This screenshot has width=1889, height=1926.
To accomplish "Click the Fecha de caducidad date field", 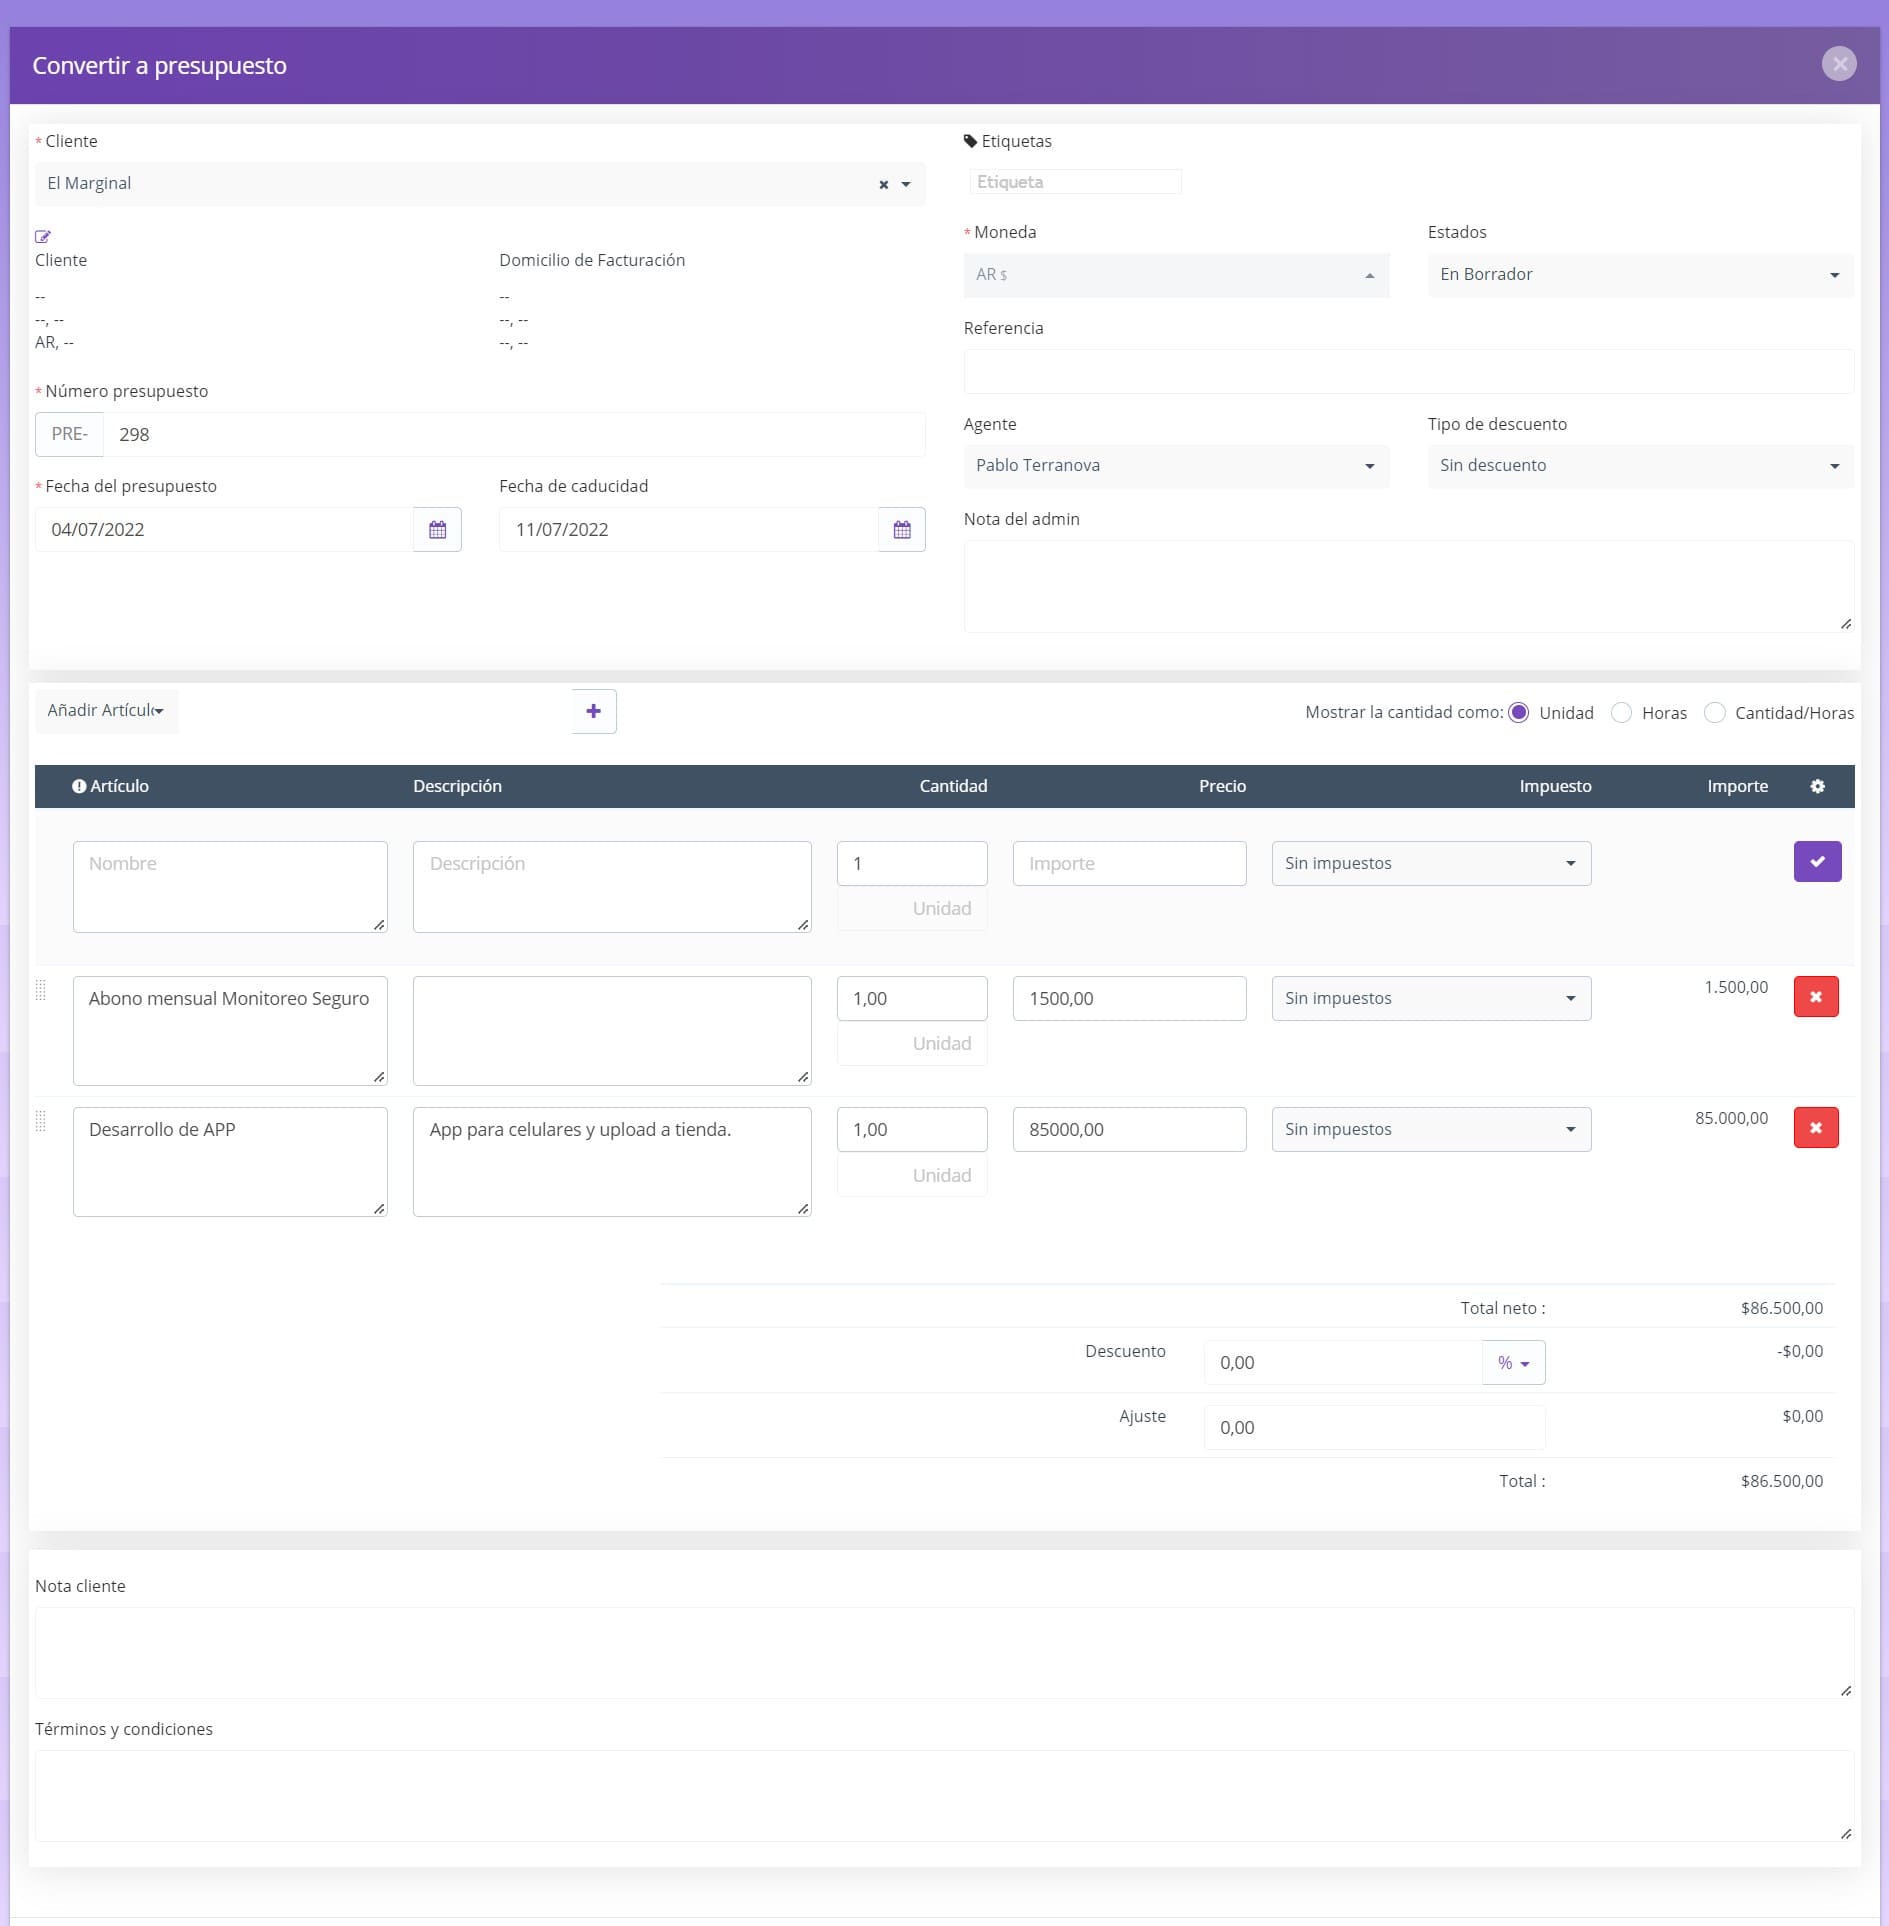I will click(x=689, y=530).
